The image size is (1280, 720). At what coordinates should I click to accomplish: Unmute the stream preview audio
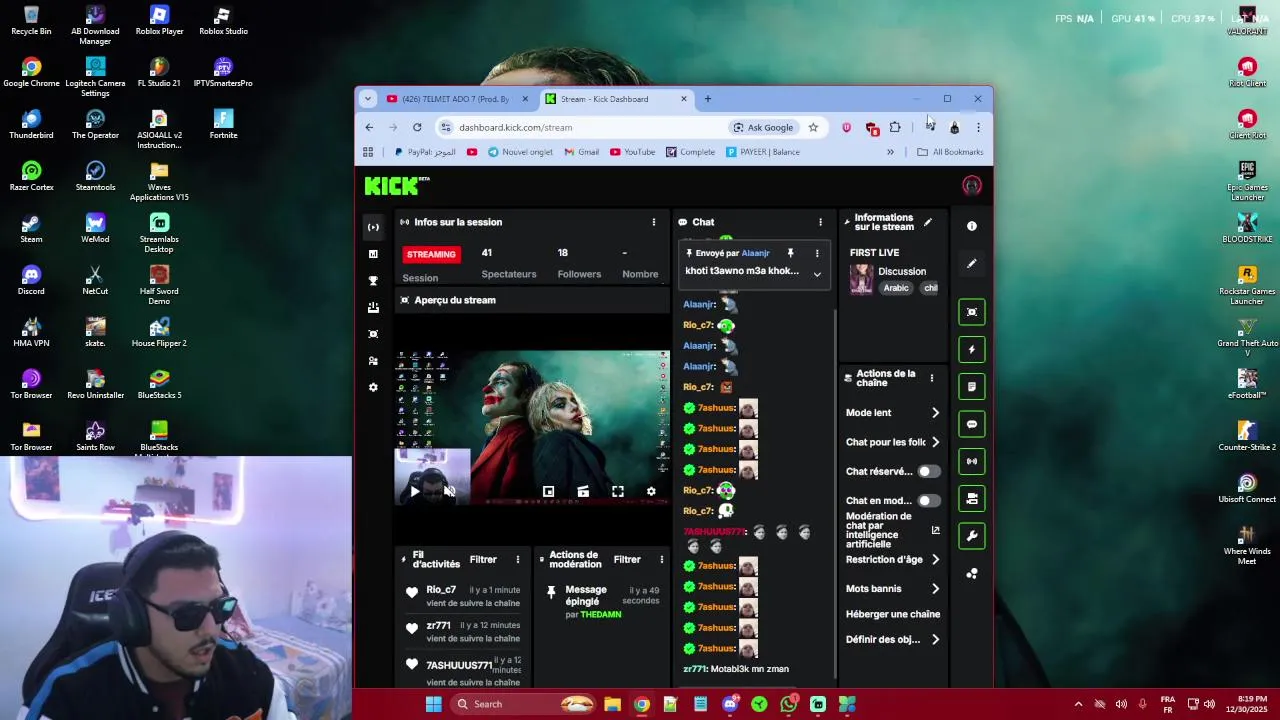(x=449, y=492)
